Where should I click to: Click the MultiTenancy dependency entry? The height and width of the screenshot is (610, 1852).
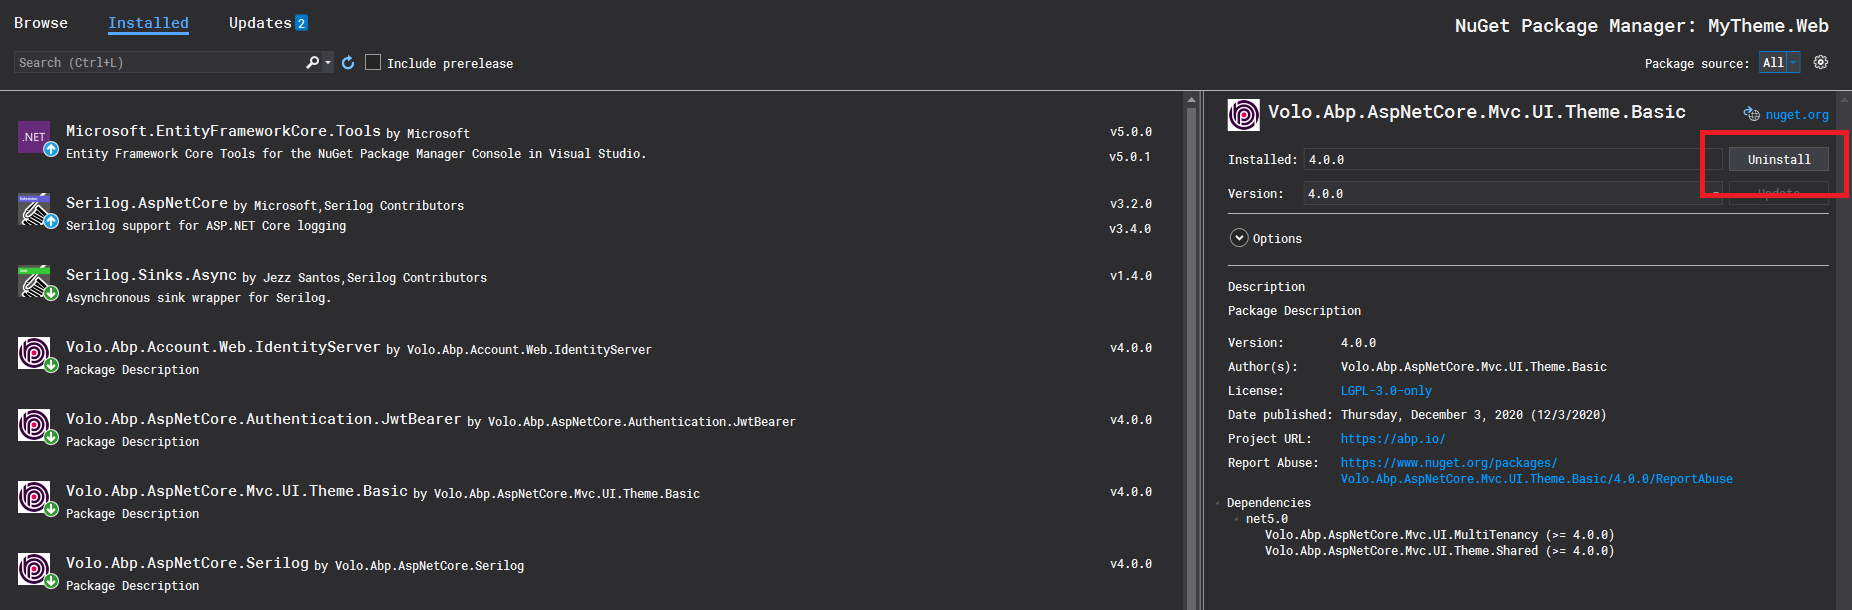click(x=1439, y=535)
